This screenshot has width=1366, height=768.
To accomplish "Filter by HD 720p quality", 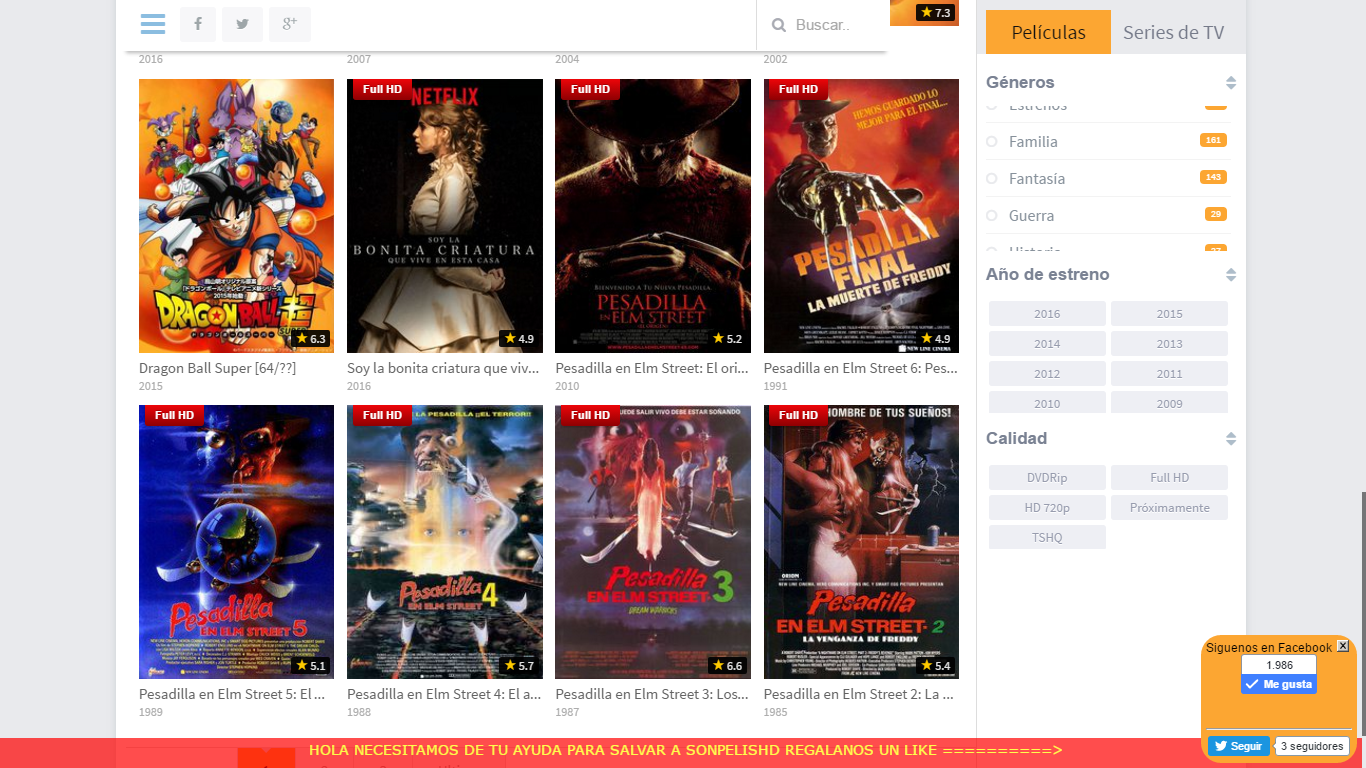I will (1047, 508).
